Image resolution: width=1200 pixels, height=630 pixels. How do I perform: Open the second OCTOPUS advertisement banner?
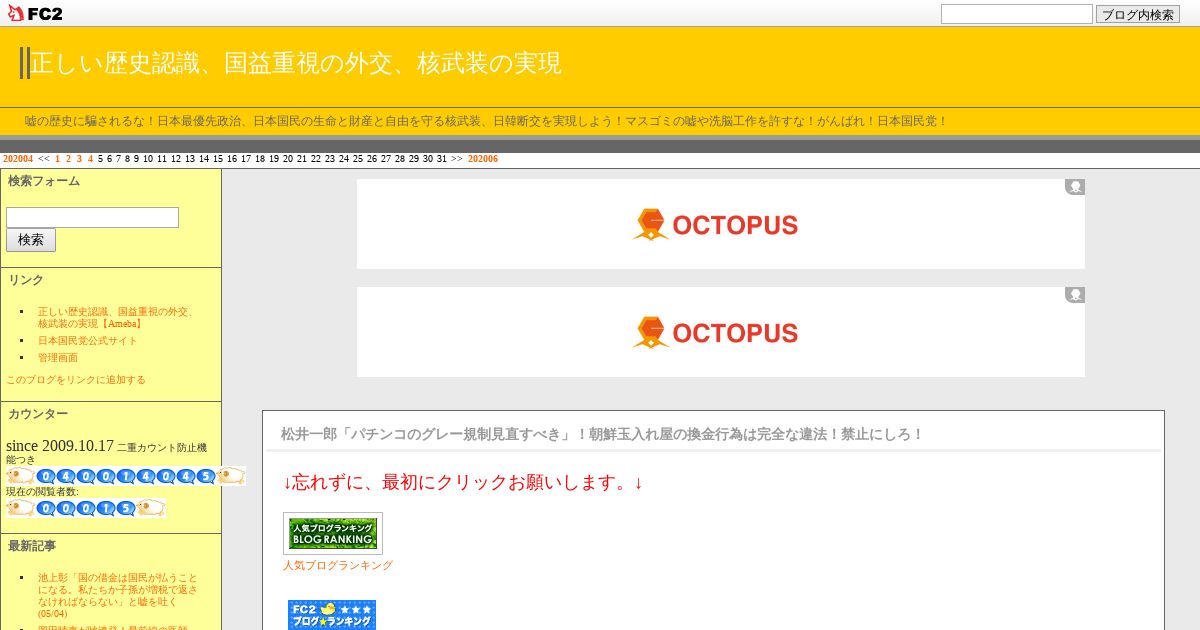coord(721,332)
